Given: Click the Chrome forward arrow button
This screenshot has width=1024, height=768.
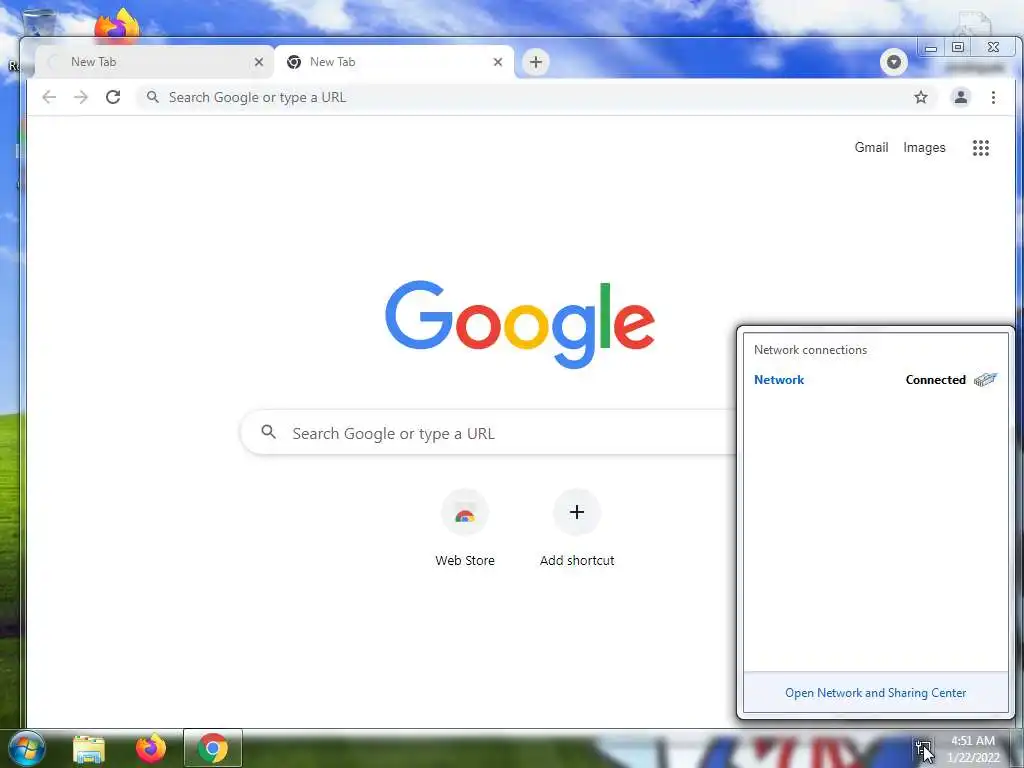Looking at the screenshot, I should (x=80, y=97).
